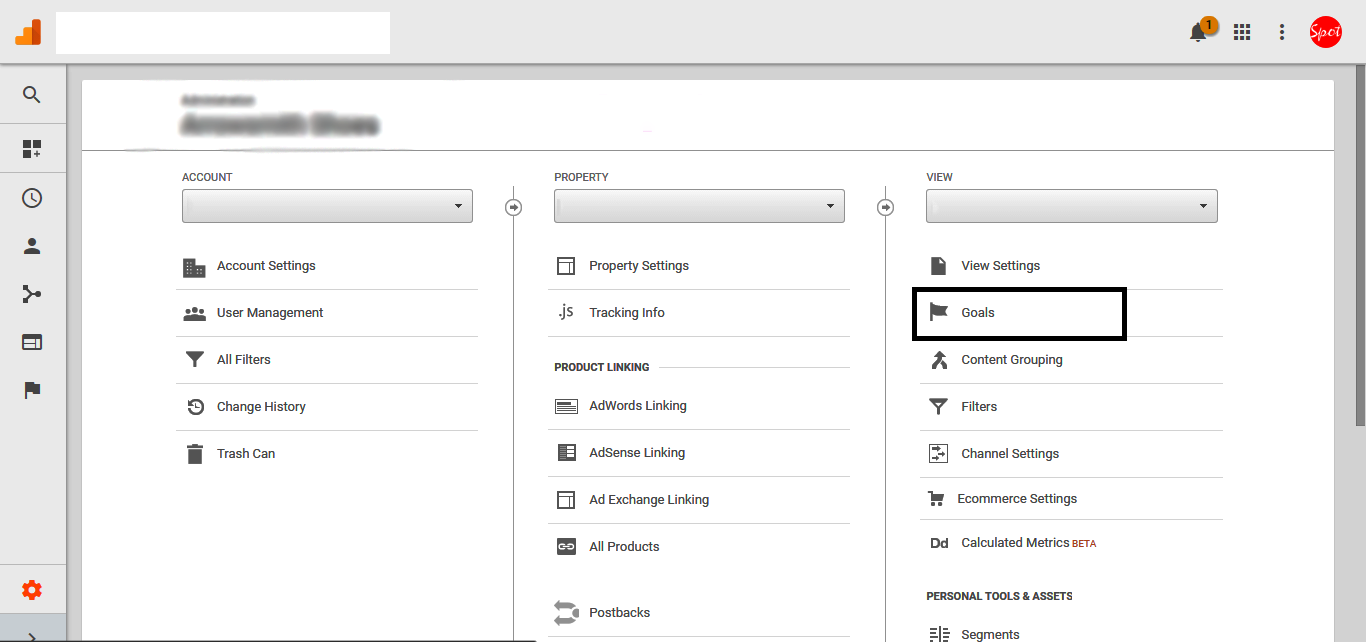Expand the View selector dropdown
The height and width of the screenshot is (642, 1366).
[1071, 206]
